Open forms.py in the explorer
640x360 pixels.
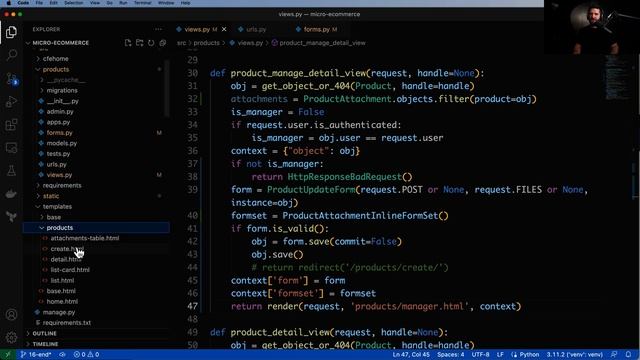pyautogui.click(x=59, y=133)
